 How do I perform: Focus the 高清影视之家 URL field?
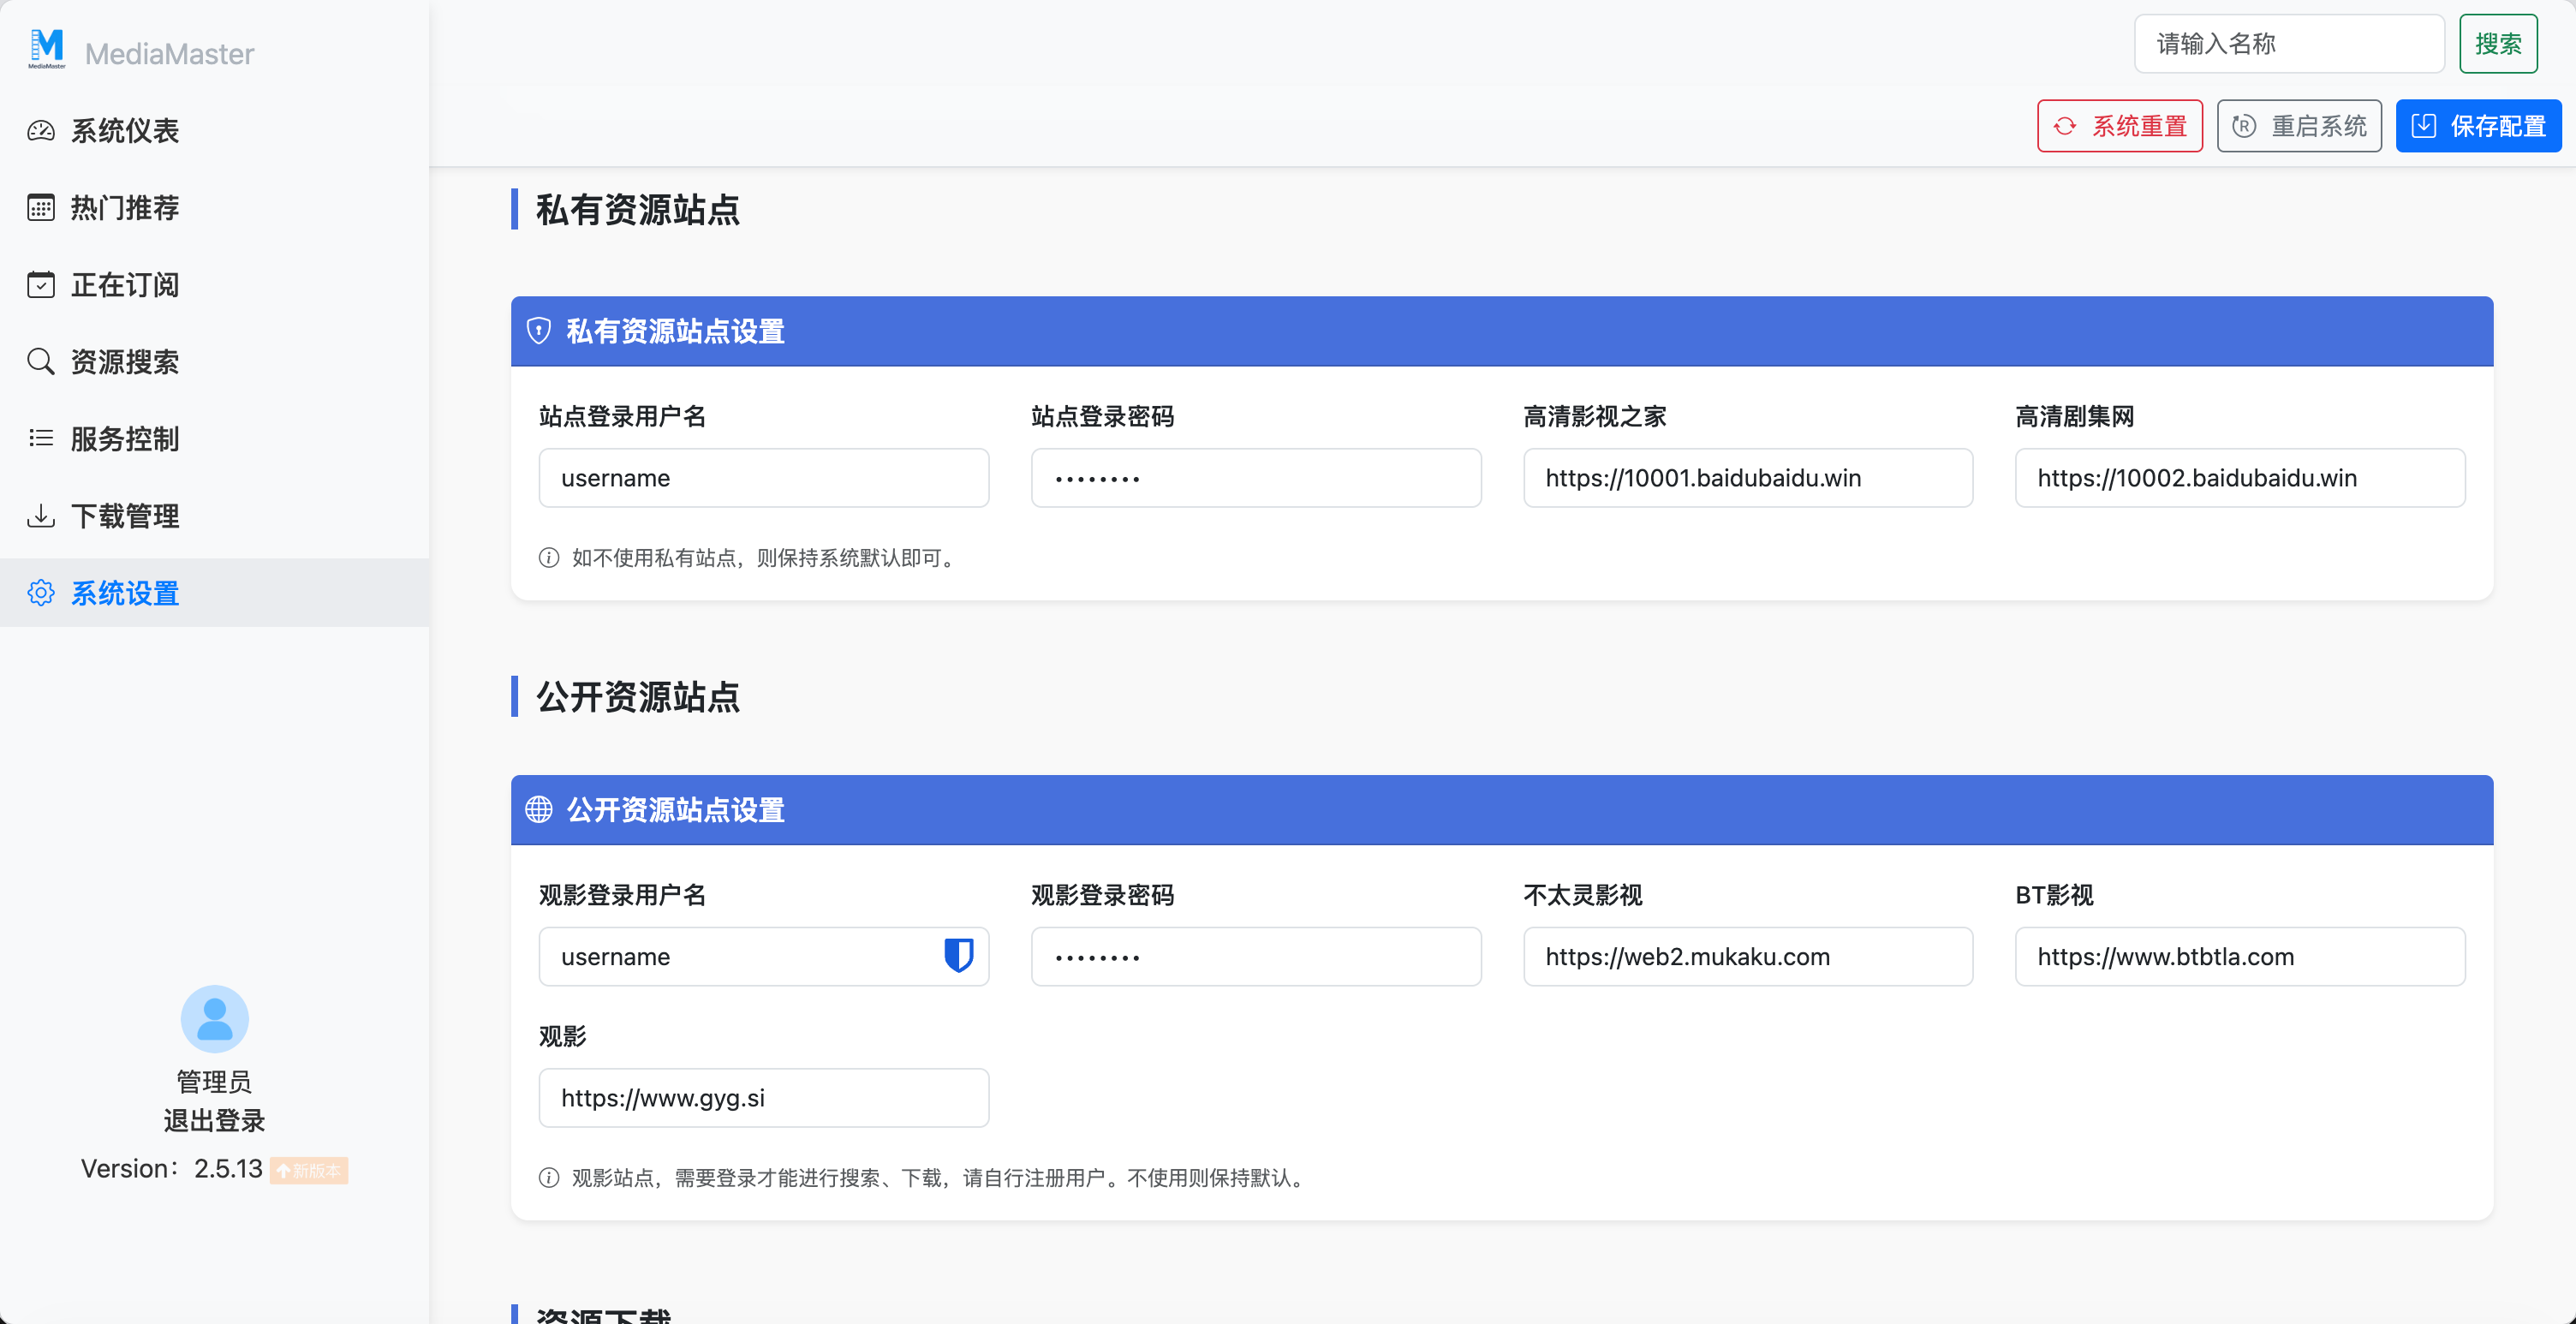[1748, 478]
